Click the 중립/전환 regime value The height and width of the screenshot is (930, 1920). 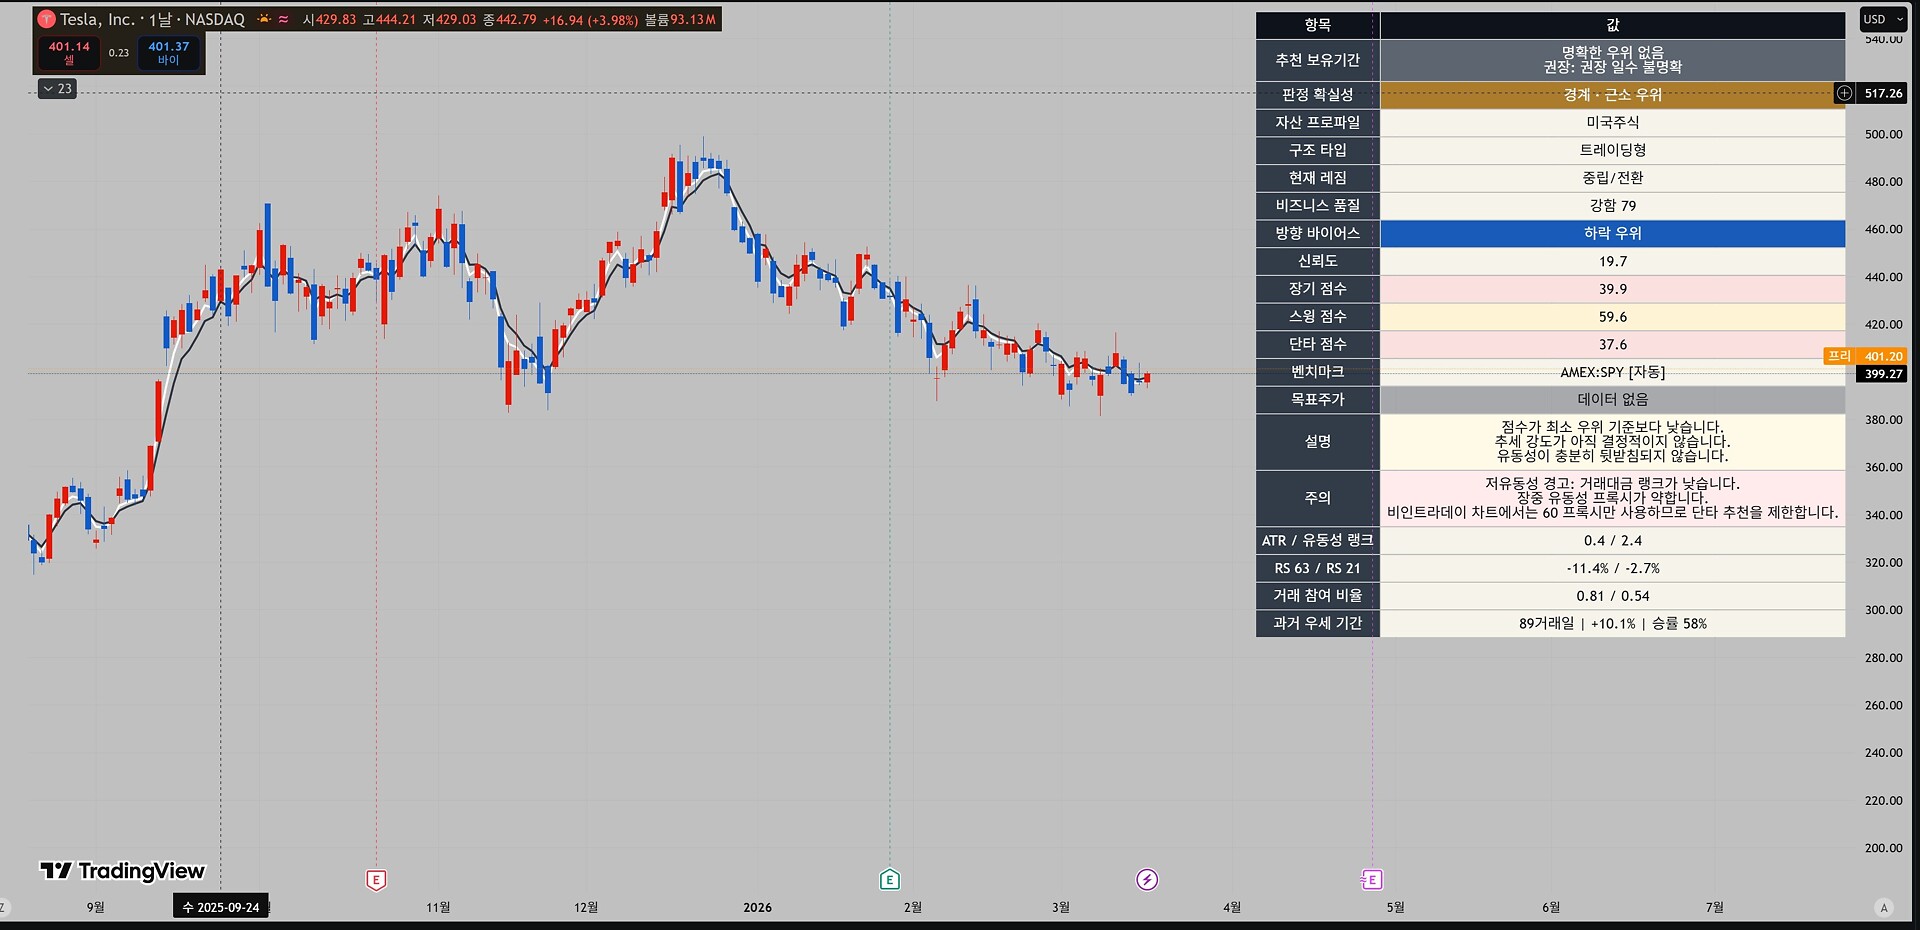pyautogui.click(x=1612, y=178)
